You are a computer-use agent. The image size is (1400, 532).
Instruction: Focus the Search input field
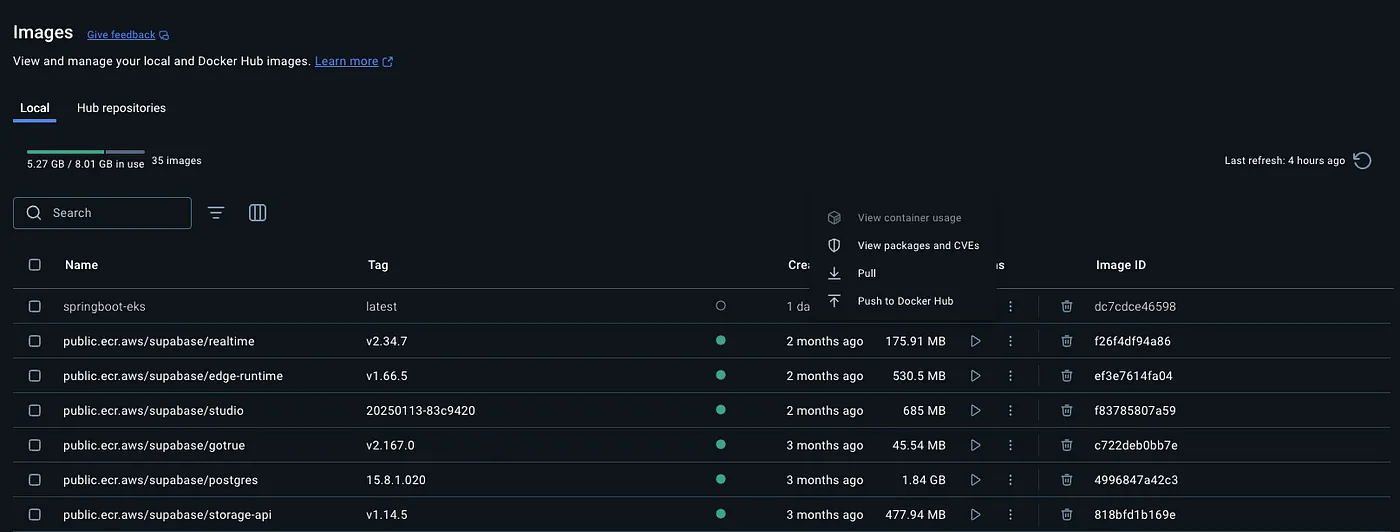tap(102, 213)
